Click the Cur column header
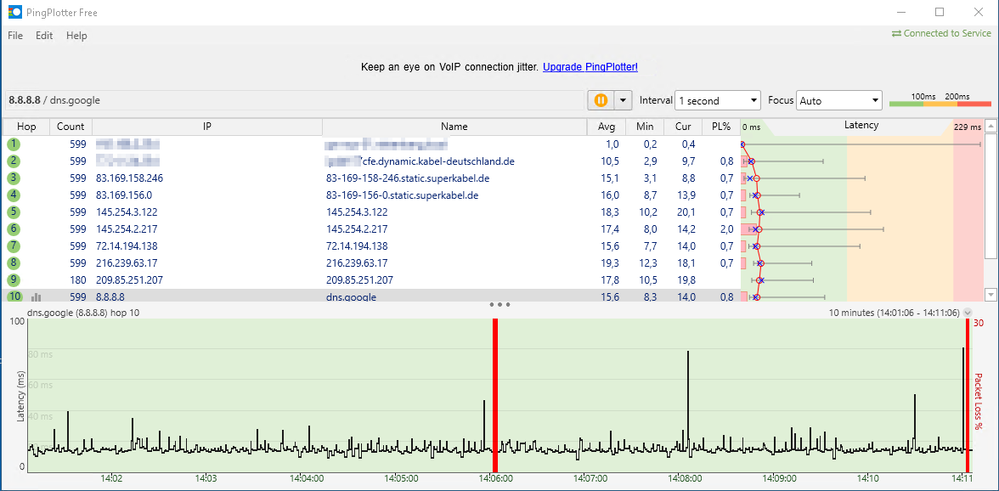The height and width of the screenshot is (491, 999). (683, 126)
